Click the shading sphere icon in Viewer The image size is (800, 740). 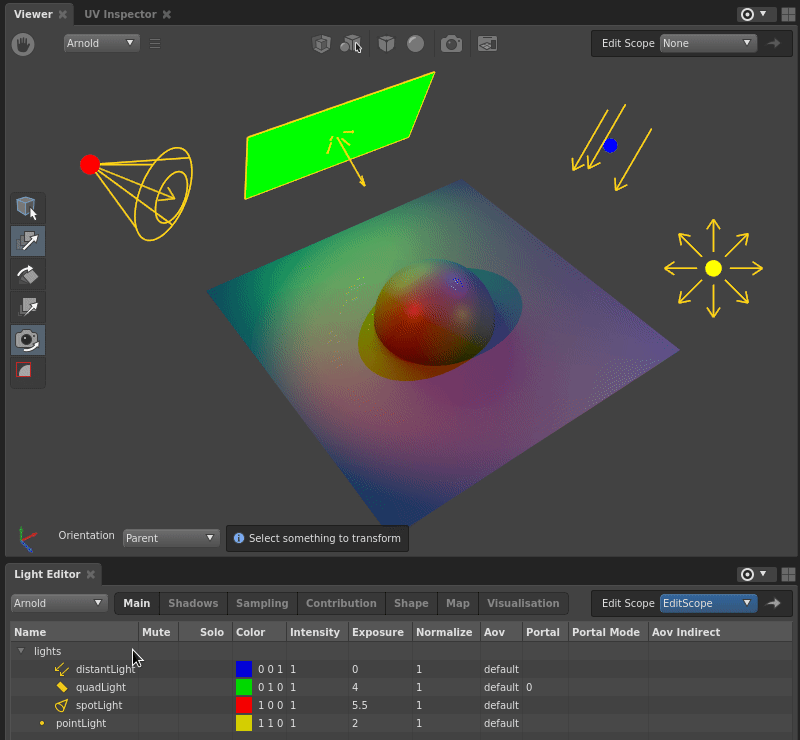tap(416, 43)
